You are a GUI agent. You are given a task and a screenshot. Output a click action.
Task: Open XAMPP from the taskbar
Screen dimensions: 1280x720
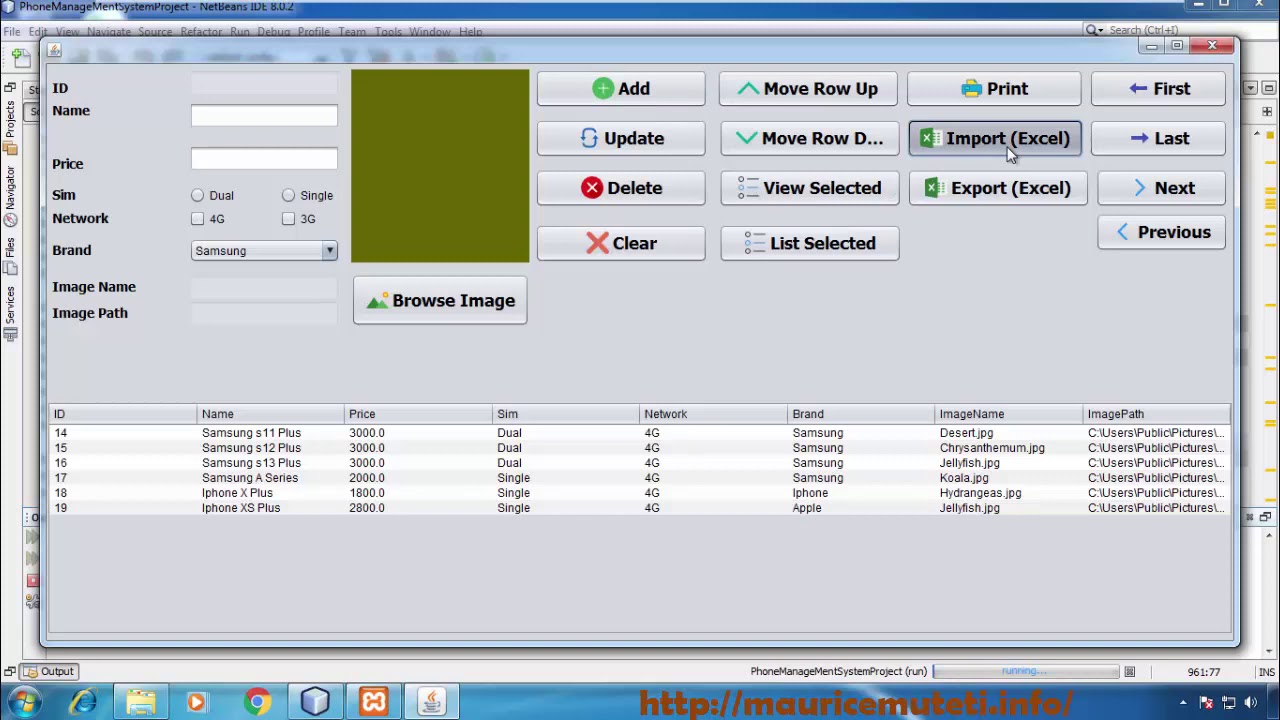click(x=374, y=702)
